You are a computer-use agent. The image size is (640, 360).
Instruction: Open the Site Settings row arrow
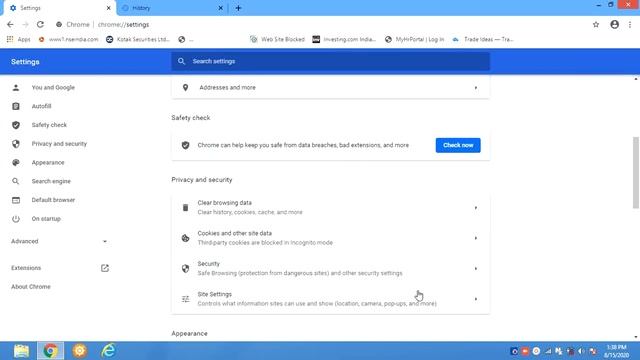476,299
